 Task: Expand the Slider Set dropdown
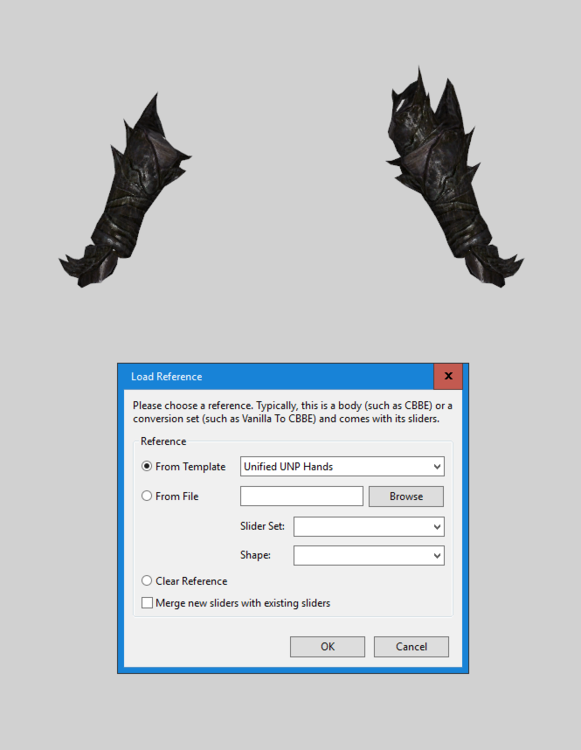tap(369, 527)
